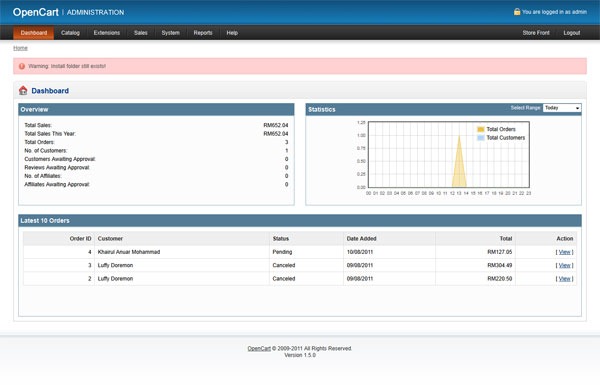View order 3 priced RM304.49
Image resolution: width=600 pixels, height=385 pixels.
click(564, 266)
